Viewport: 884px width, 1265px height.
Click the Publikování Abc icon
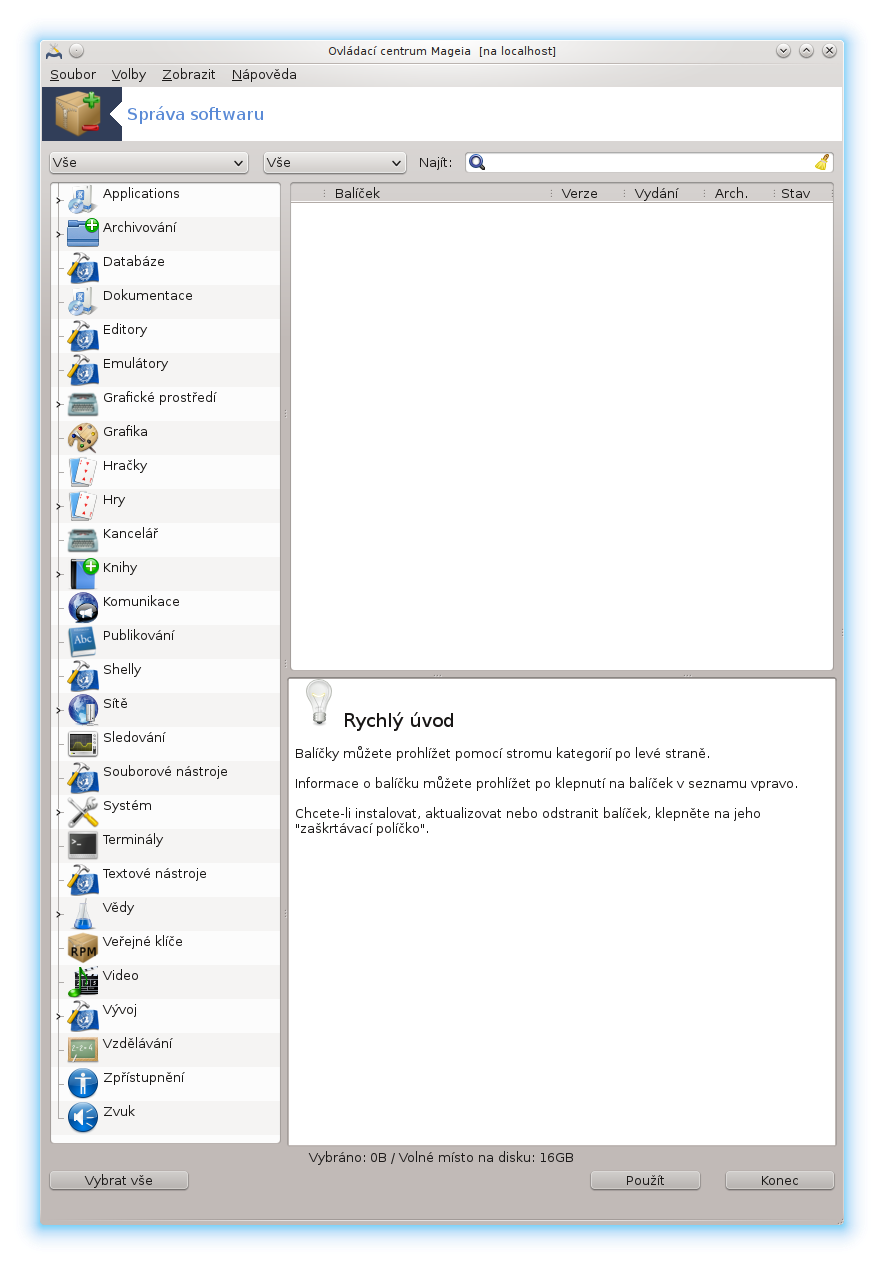click(x=83, y=642)
